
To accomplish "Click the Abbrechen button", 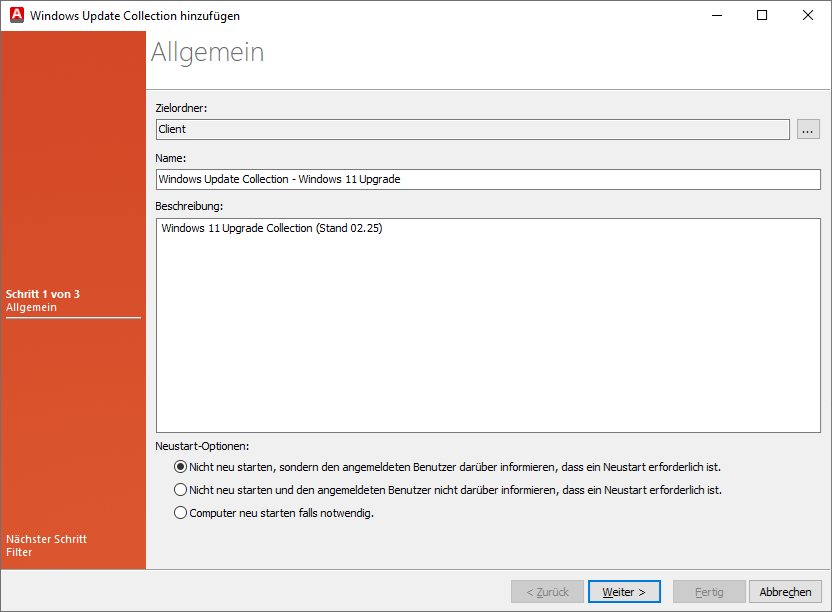I will click(786, 591).
